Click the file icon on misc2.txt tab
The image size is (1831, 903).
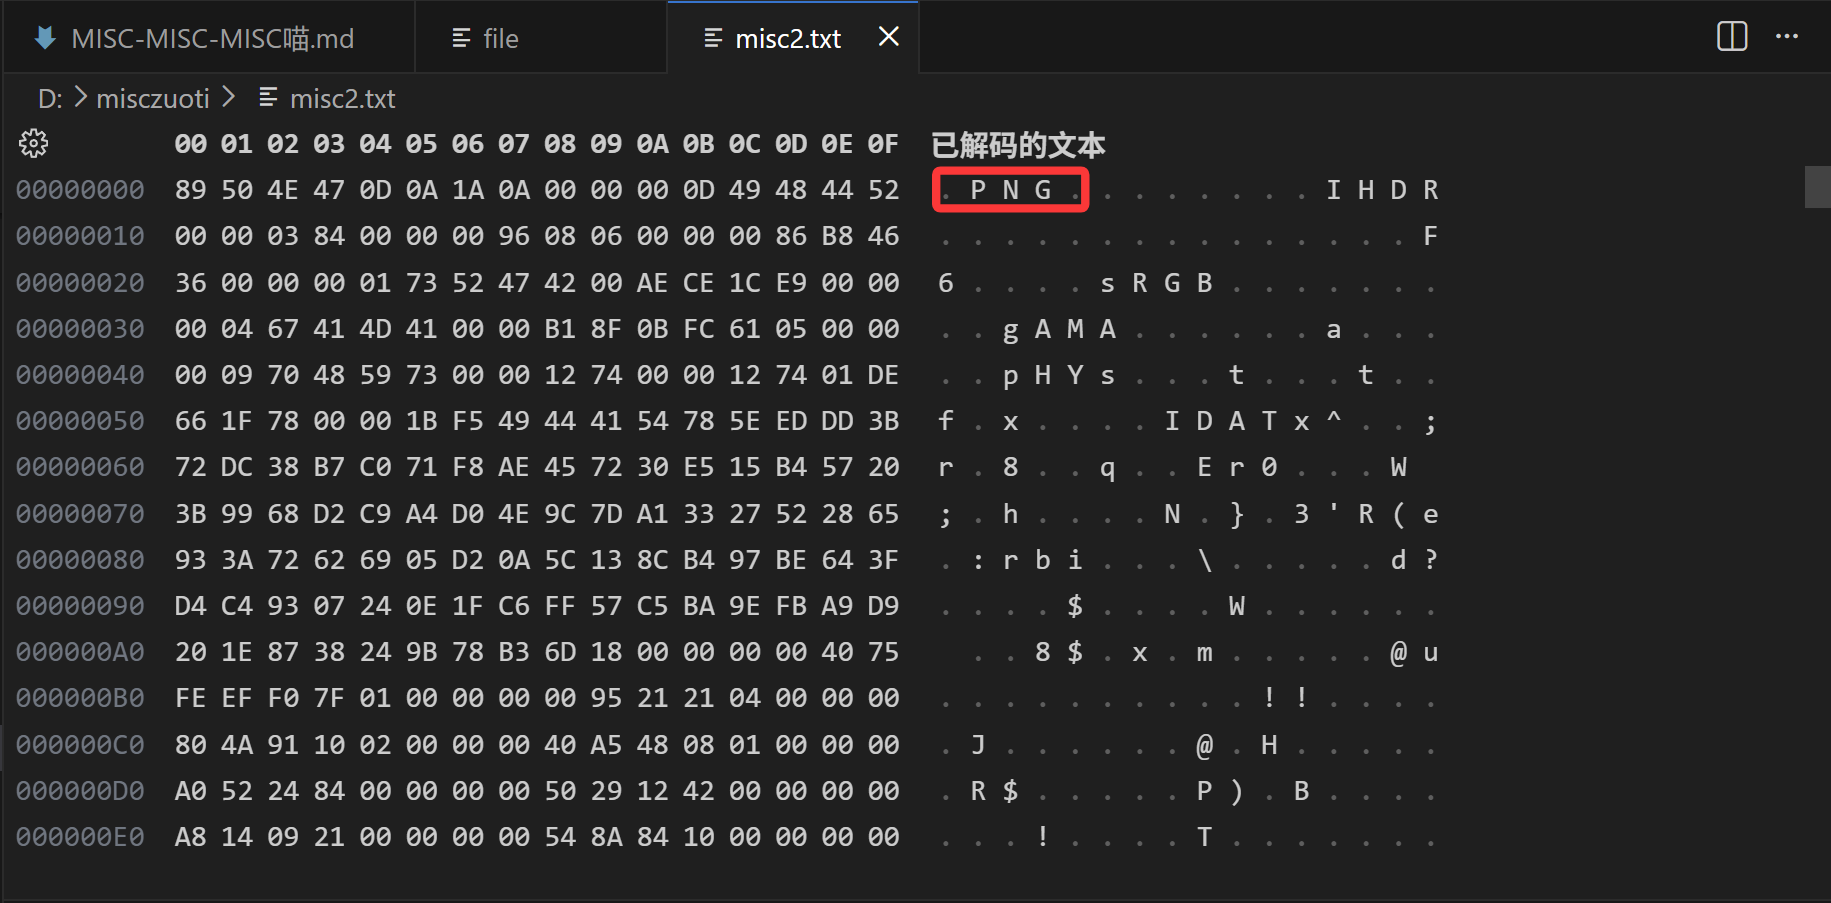point(713,38)
